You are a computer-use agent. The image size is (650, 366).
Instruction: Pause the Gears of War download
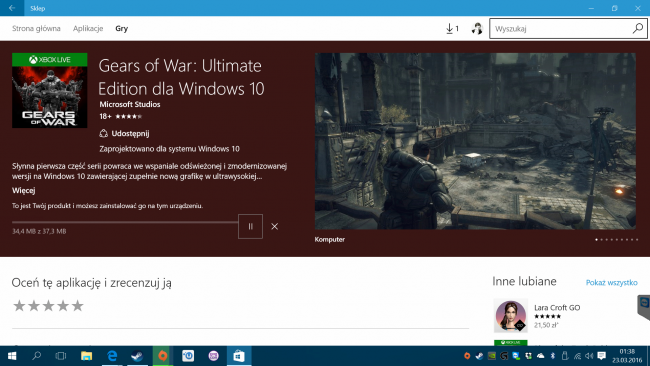coord(250,226)
